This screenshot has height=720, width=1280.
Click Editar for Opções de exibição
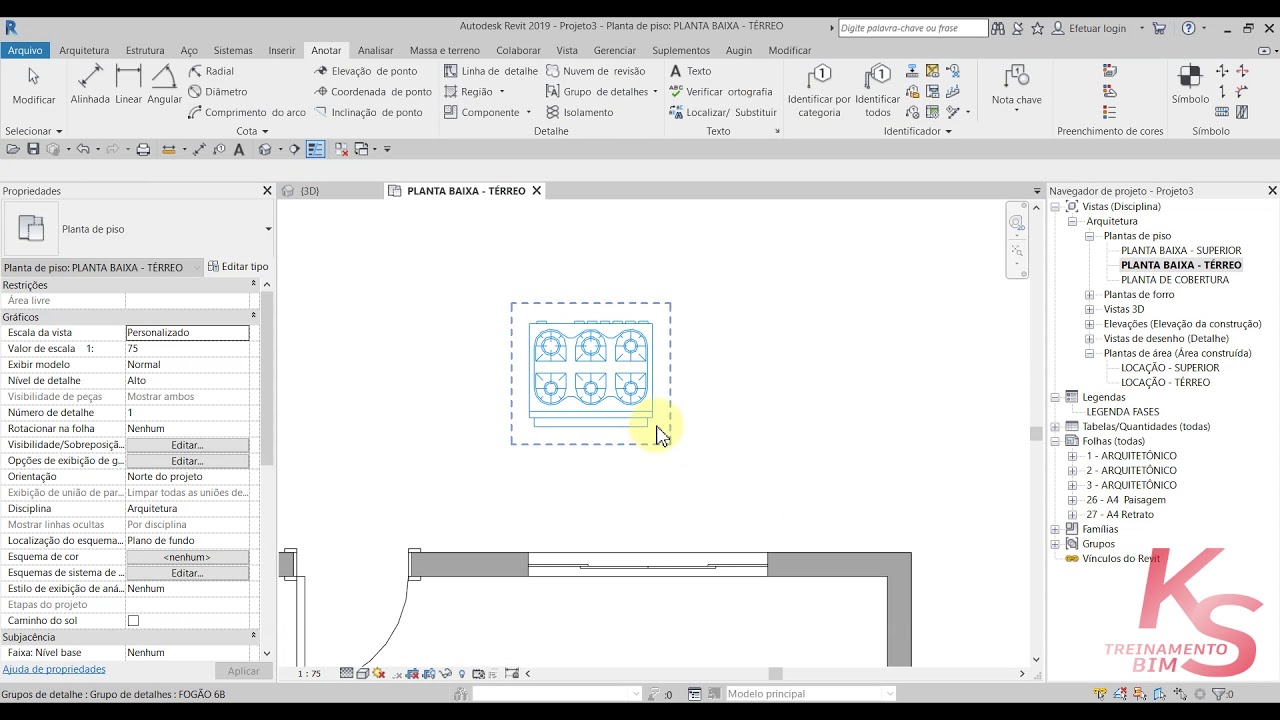tap(187, 461)
